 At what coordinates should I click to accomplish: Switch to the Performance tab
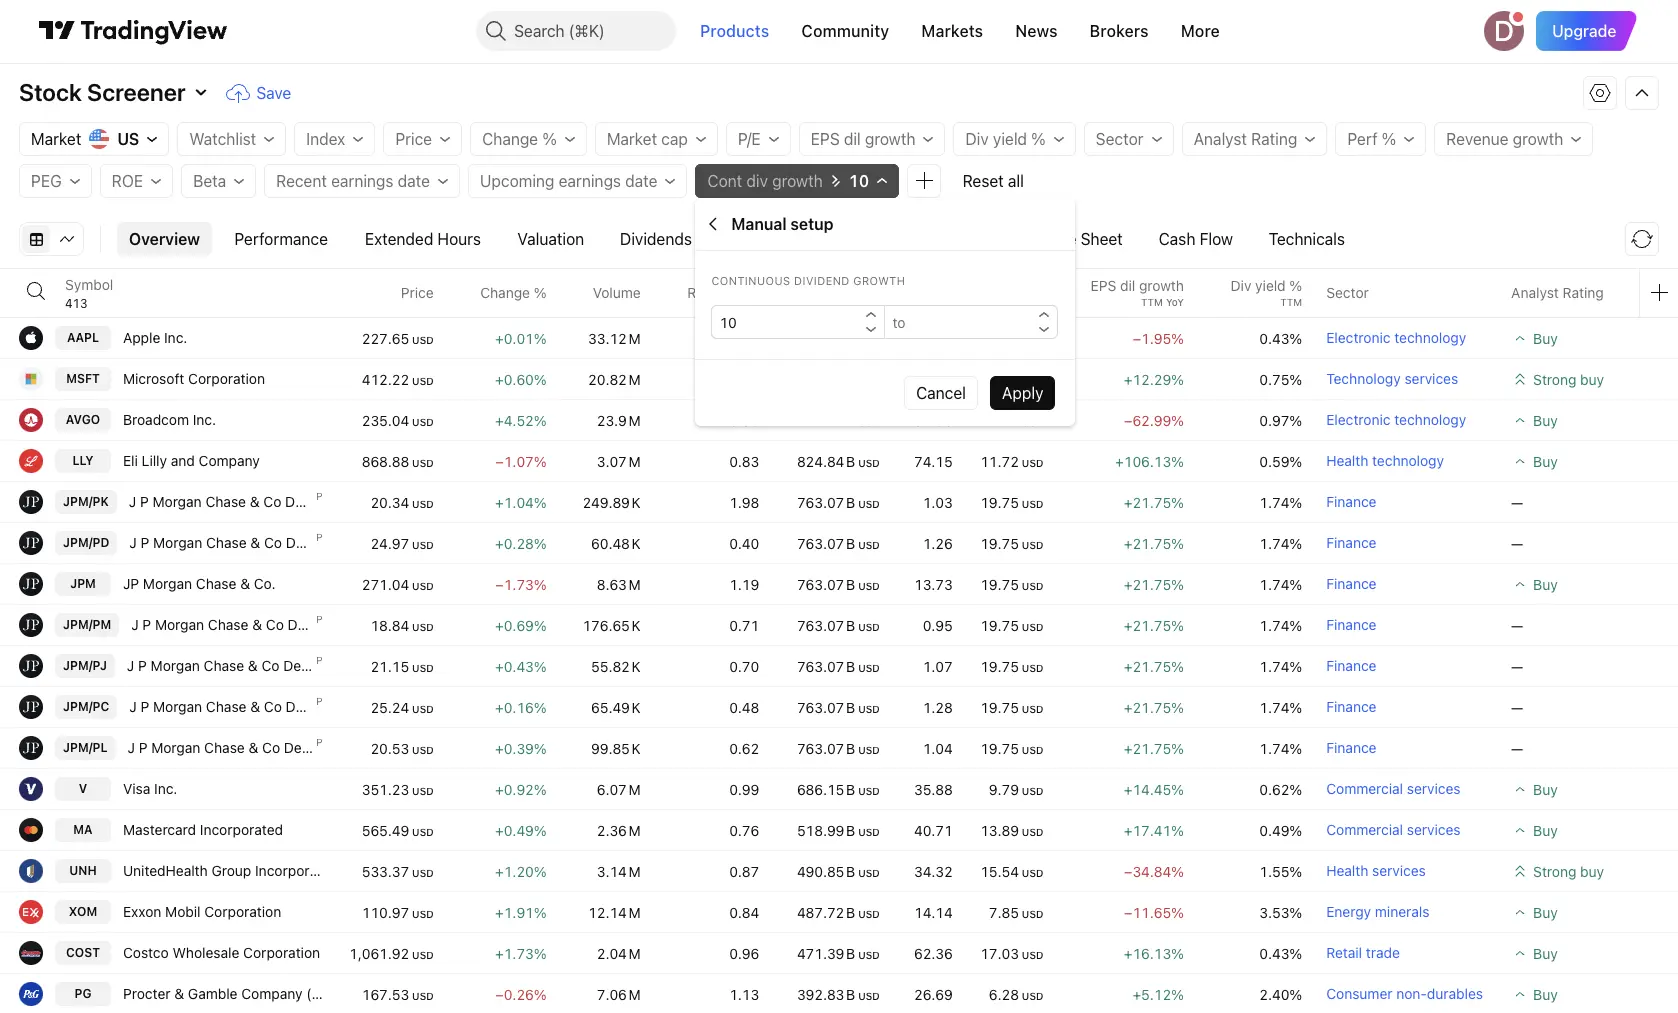point(281,239)
